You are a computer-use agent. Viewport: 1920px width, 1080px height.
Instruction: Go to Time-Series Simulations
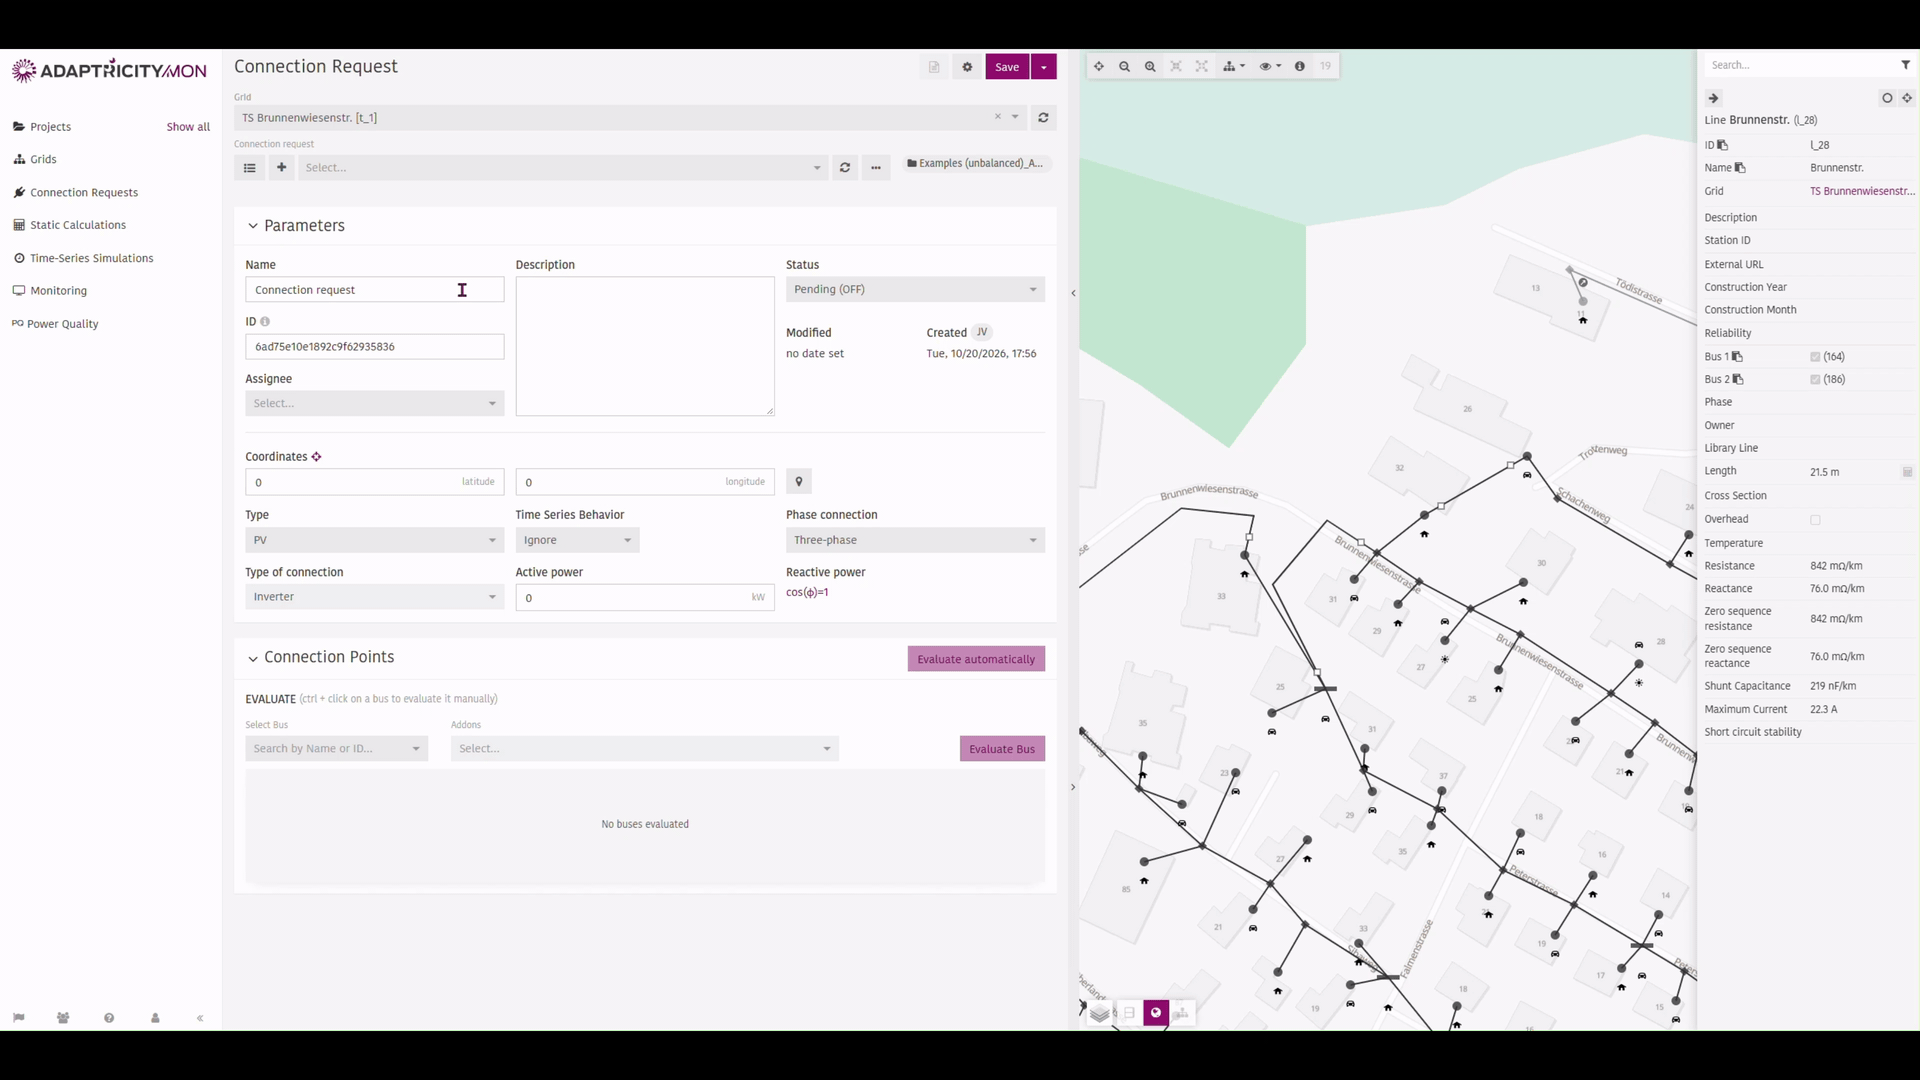[91, 258]
